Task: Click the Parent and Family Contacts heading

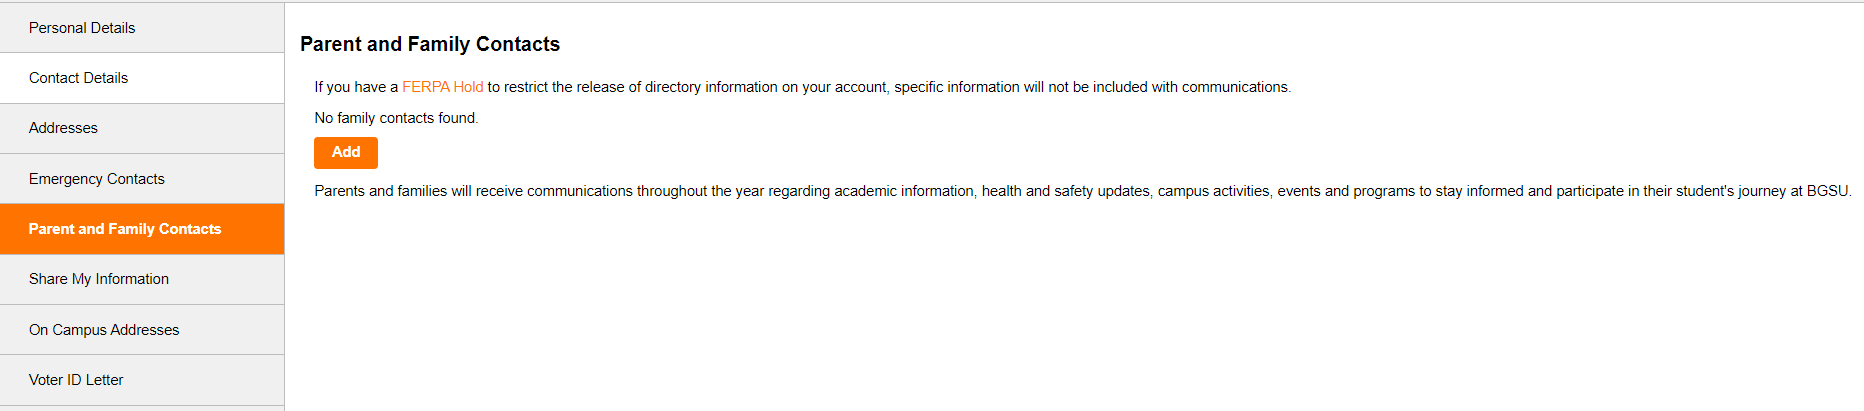Action: [430, 44]
